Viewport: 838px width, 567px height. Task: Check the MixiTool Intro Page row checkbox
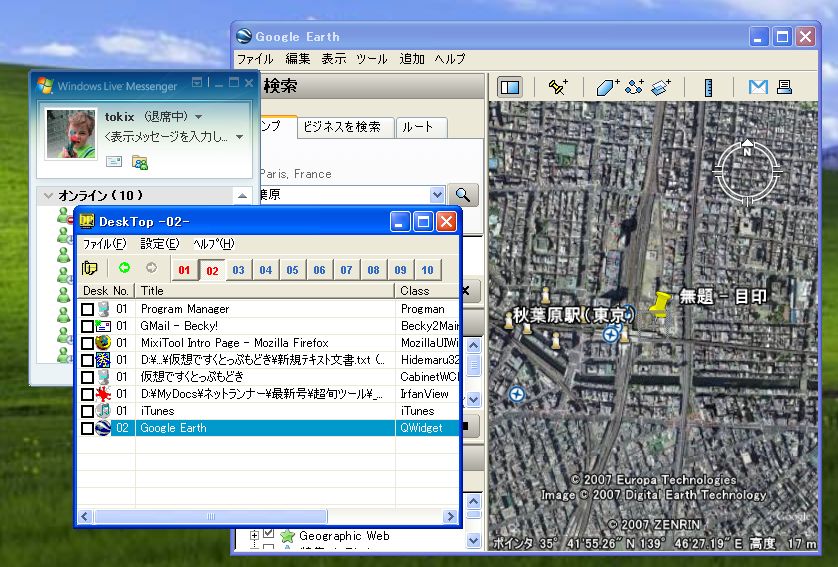pos(87,343)
